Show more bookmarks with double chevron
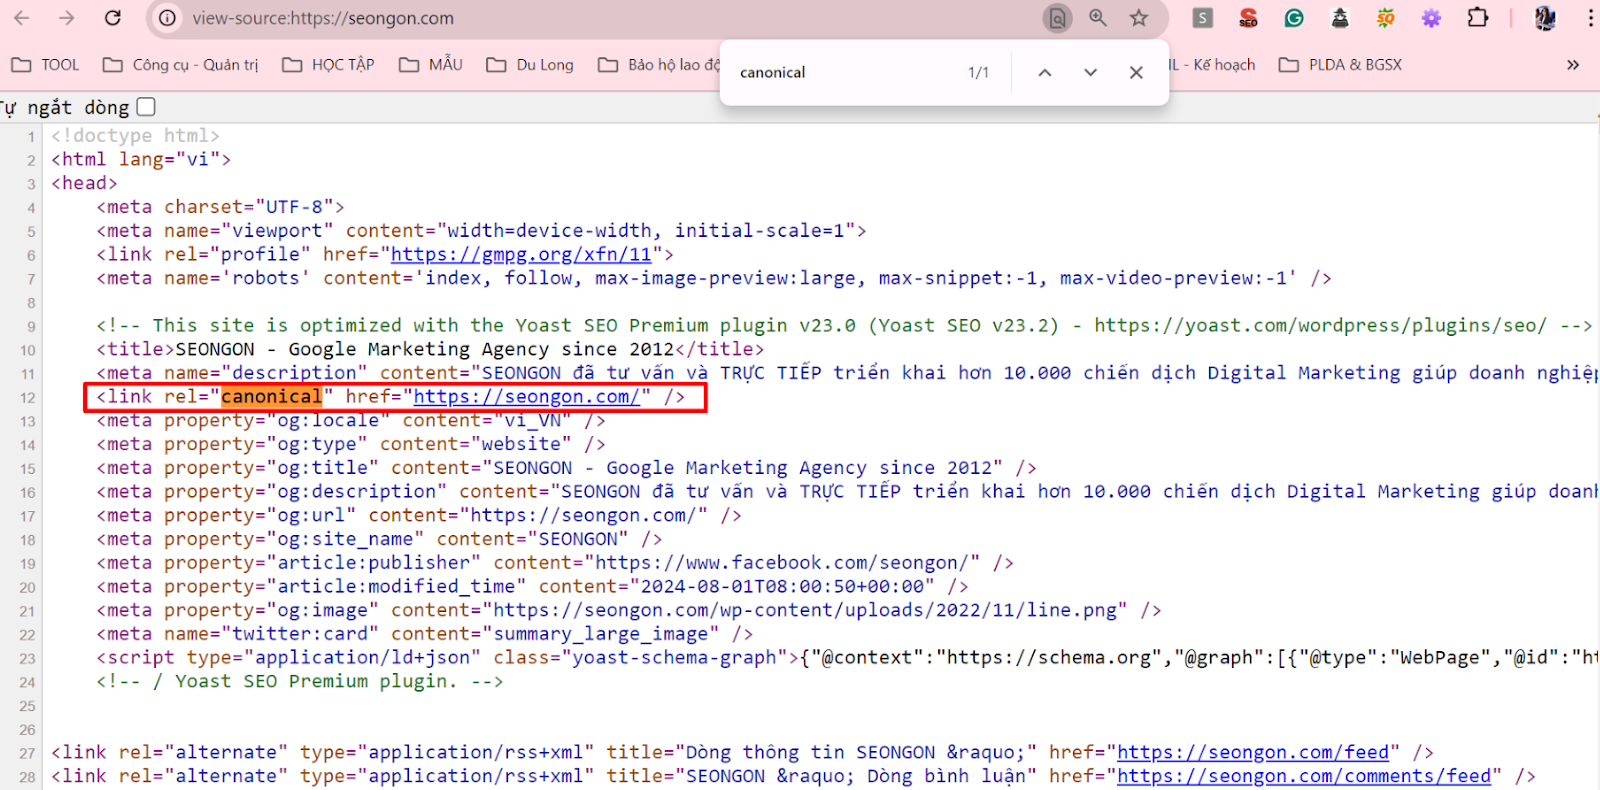1600x790 pixels. (x=1573, y=65)
